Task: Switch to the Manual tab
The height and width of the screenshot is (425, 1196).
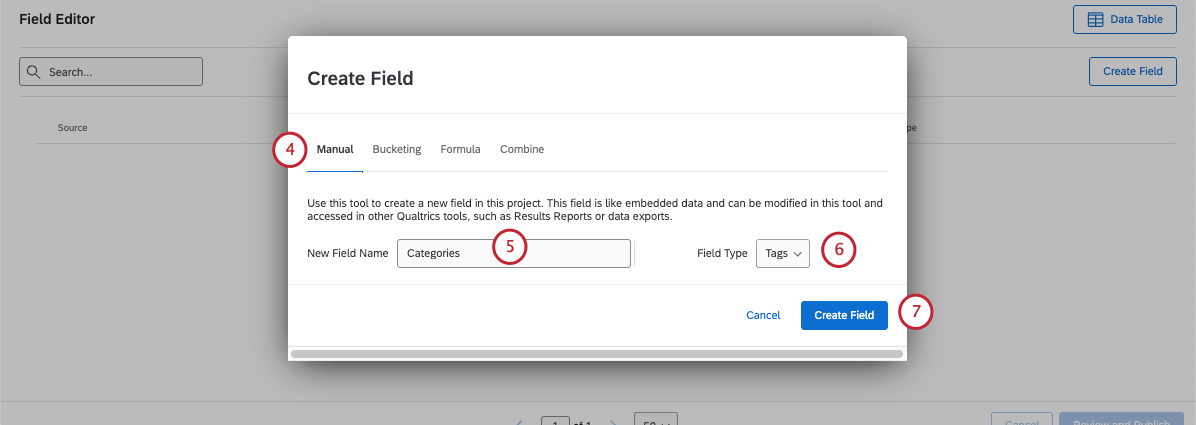Action: coord(335,150)
